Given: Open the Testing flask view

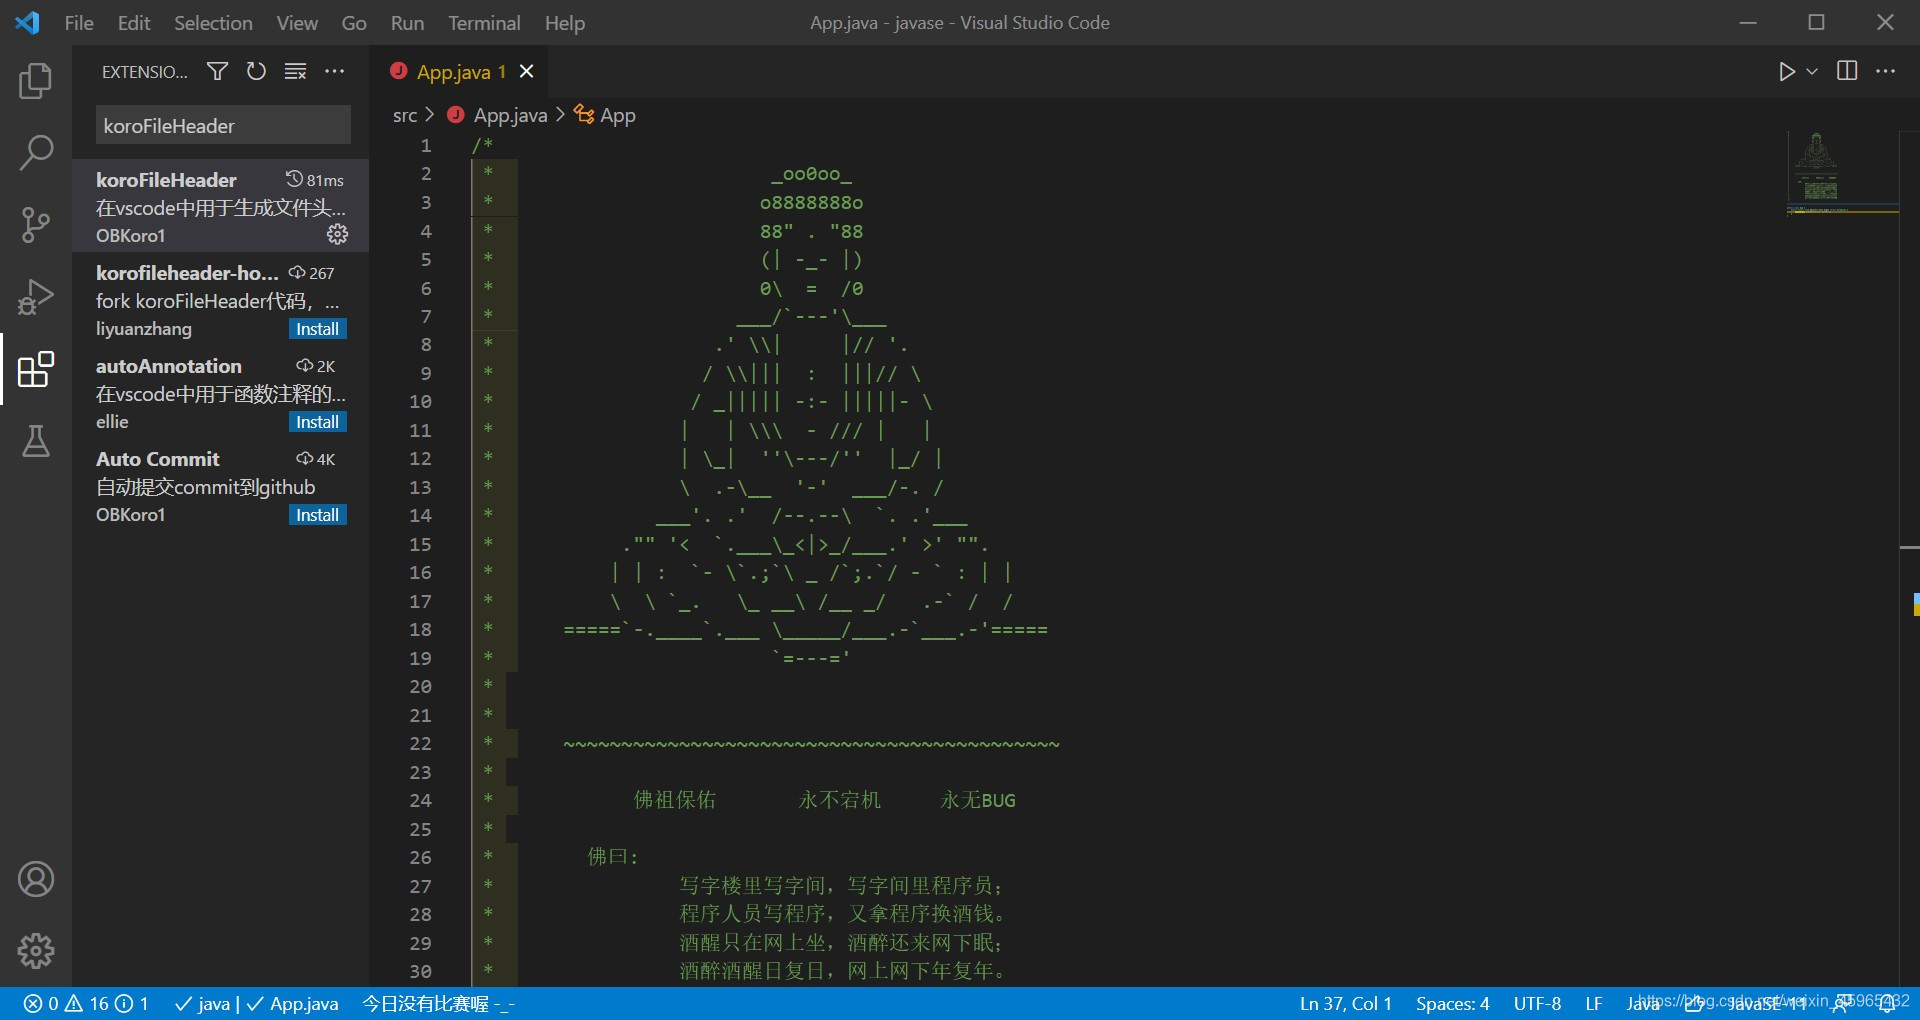Looking at the screenshot, I should point(36,441).
